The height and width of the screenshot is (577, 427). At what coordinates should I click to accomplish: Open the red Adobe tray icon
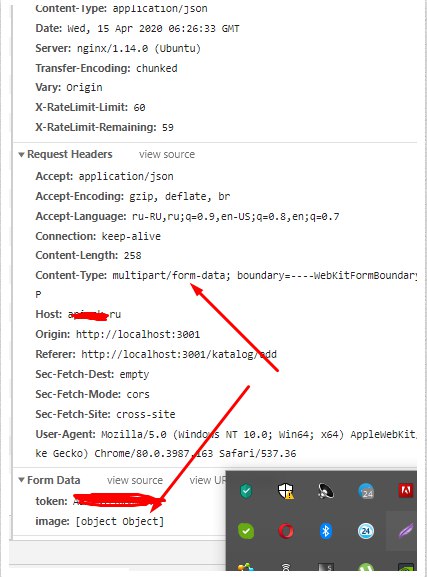point(406,491)
